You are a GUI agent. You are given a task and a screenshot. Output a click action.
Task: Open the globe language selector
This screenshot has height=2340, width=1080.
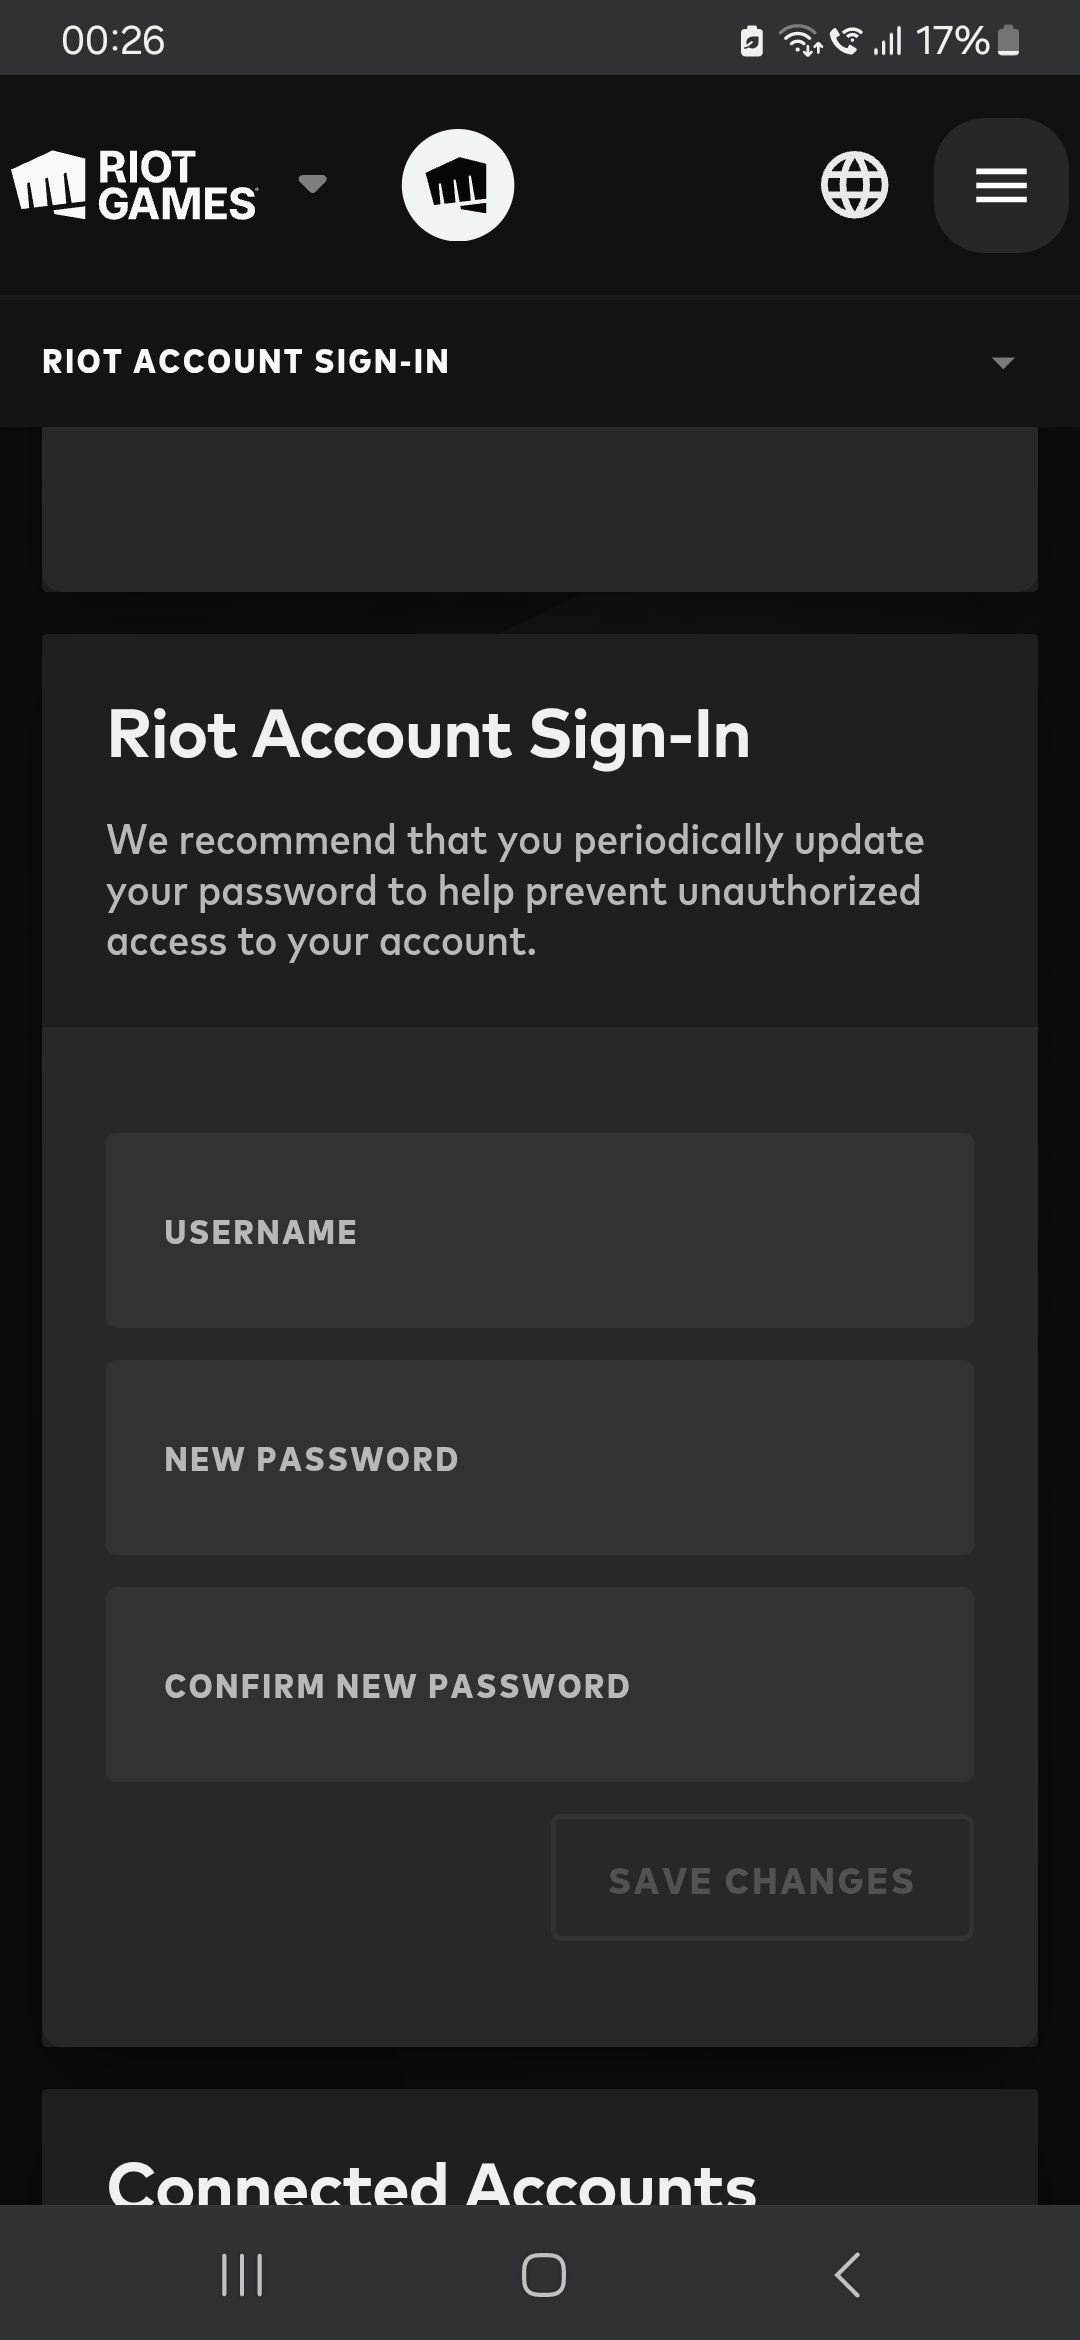pos(854,185)
